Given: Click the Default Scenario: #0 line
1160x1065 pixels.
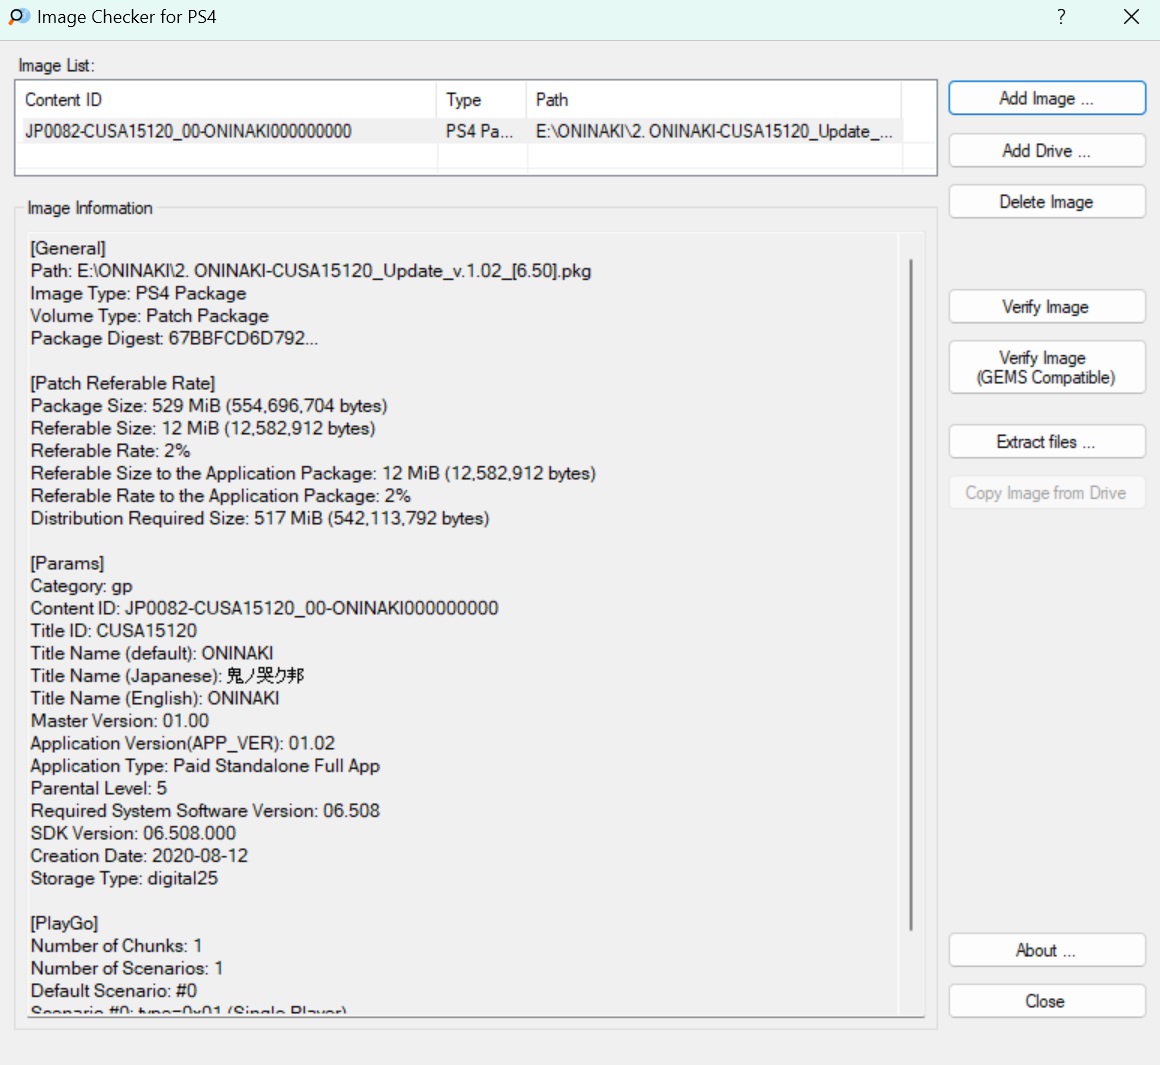Looking at the screenshot, I should [x=114, y=991].
